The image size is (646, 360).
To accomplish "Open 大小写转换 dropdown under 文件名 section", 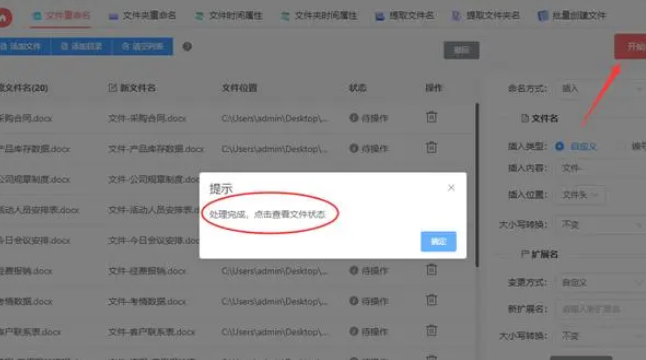I will tap(601, 225).
